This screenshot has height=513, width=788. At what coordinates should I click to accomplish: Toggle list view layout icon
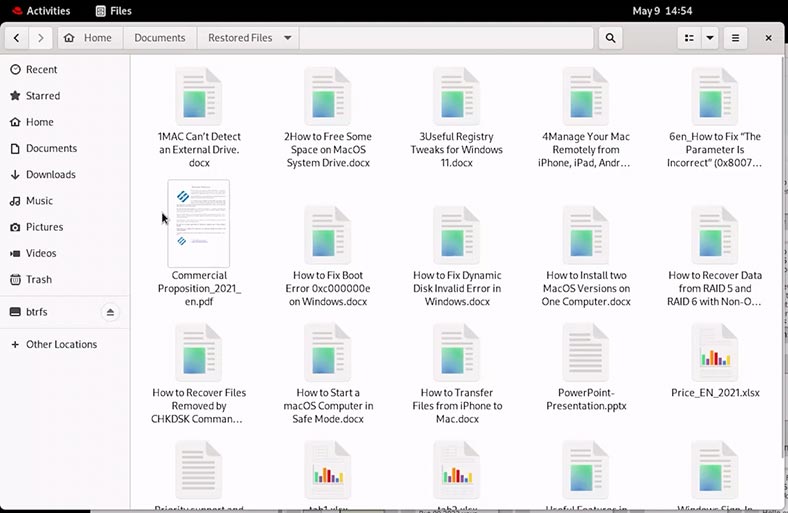[688, 38]
